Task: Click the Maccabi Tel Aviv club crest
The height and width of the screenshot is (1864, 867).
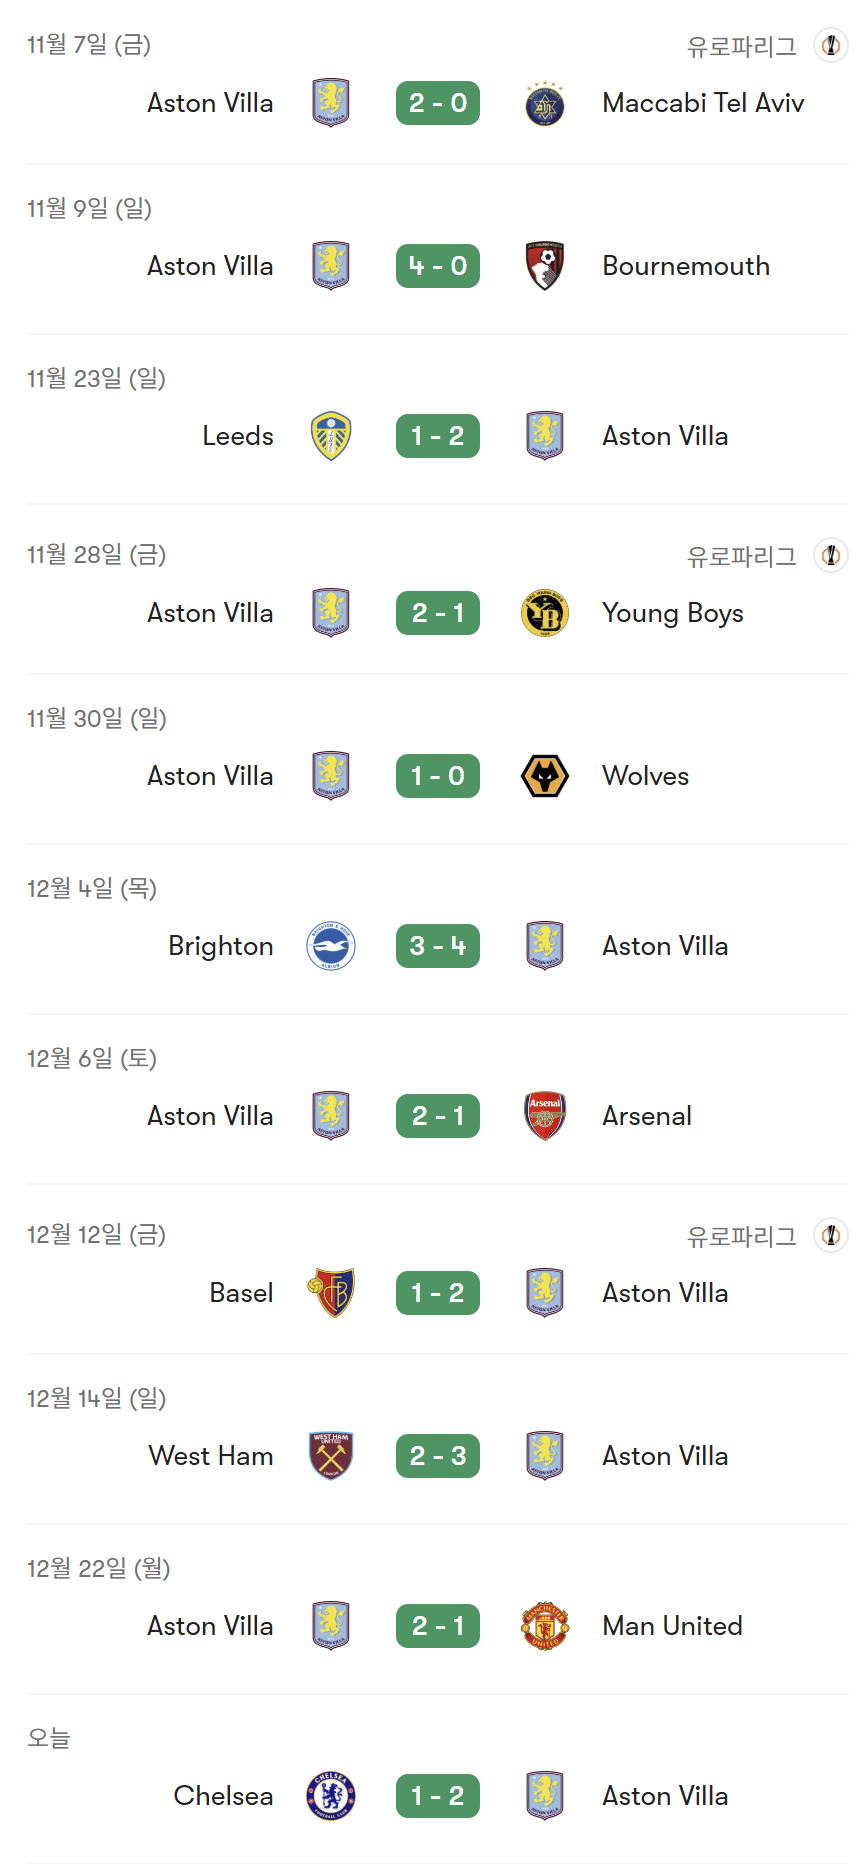Action: tap(544, 103)
